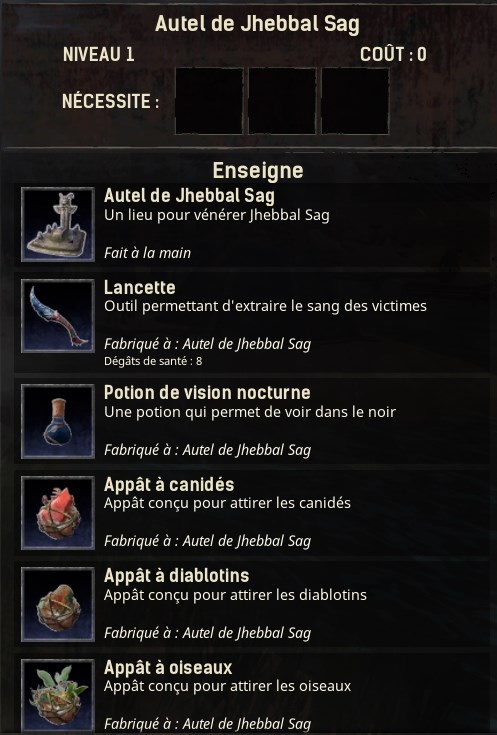Click the Enseigne section heading
The image size is (497, 735).
click(258, 171)
